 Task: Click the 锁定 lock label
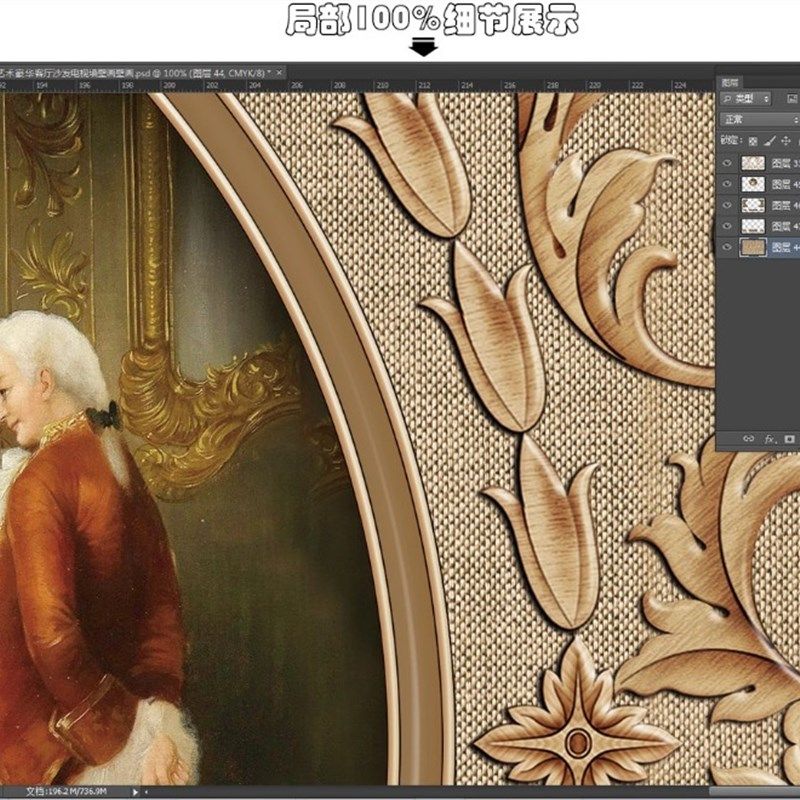click(731, 140)
